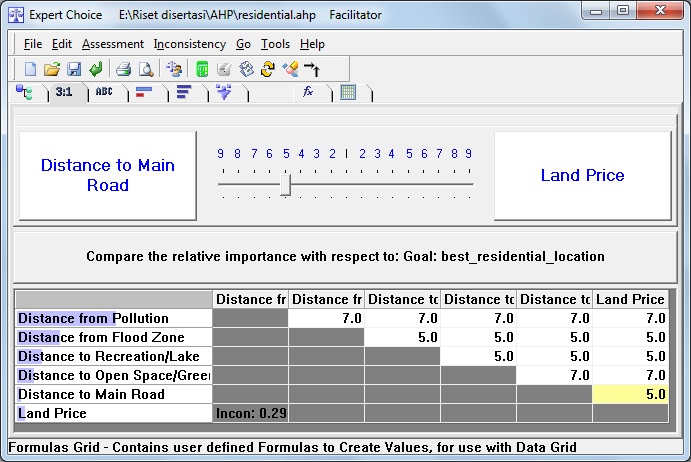Click the New file icon in the toolbar
This screenshot has width=691, height=462.
30,69
